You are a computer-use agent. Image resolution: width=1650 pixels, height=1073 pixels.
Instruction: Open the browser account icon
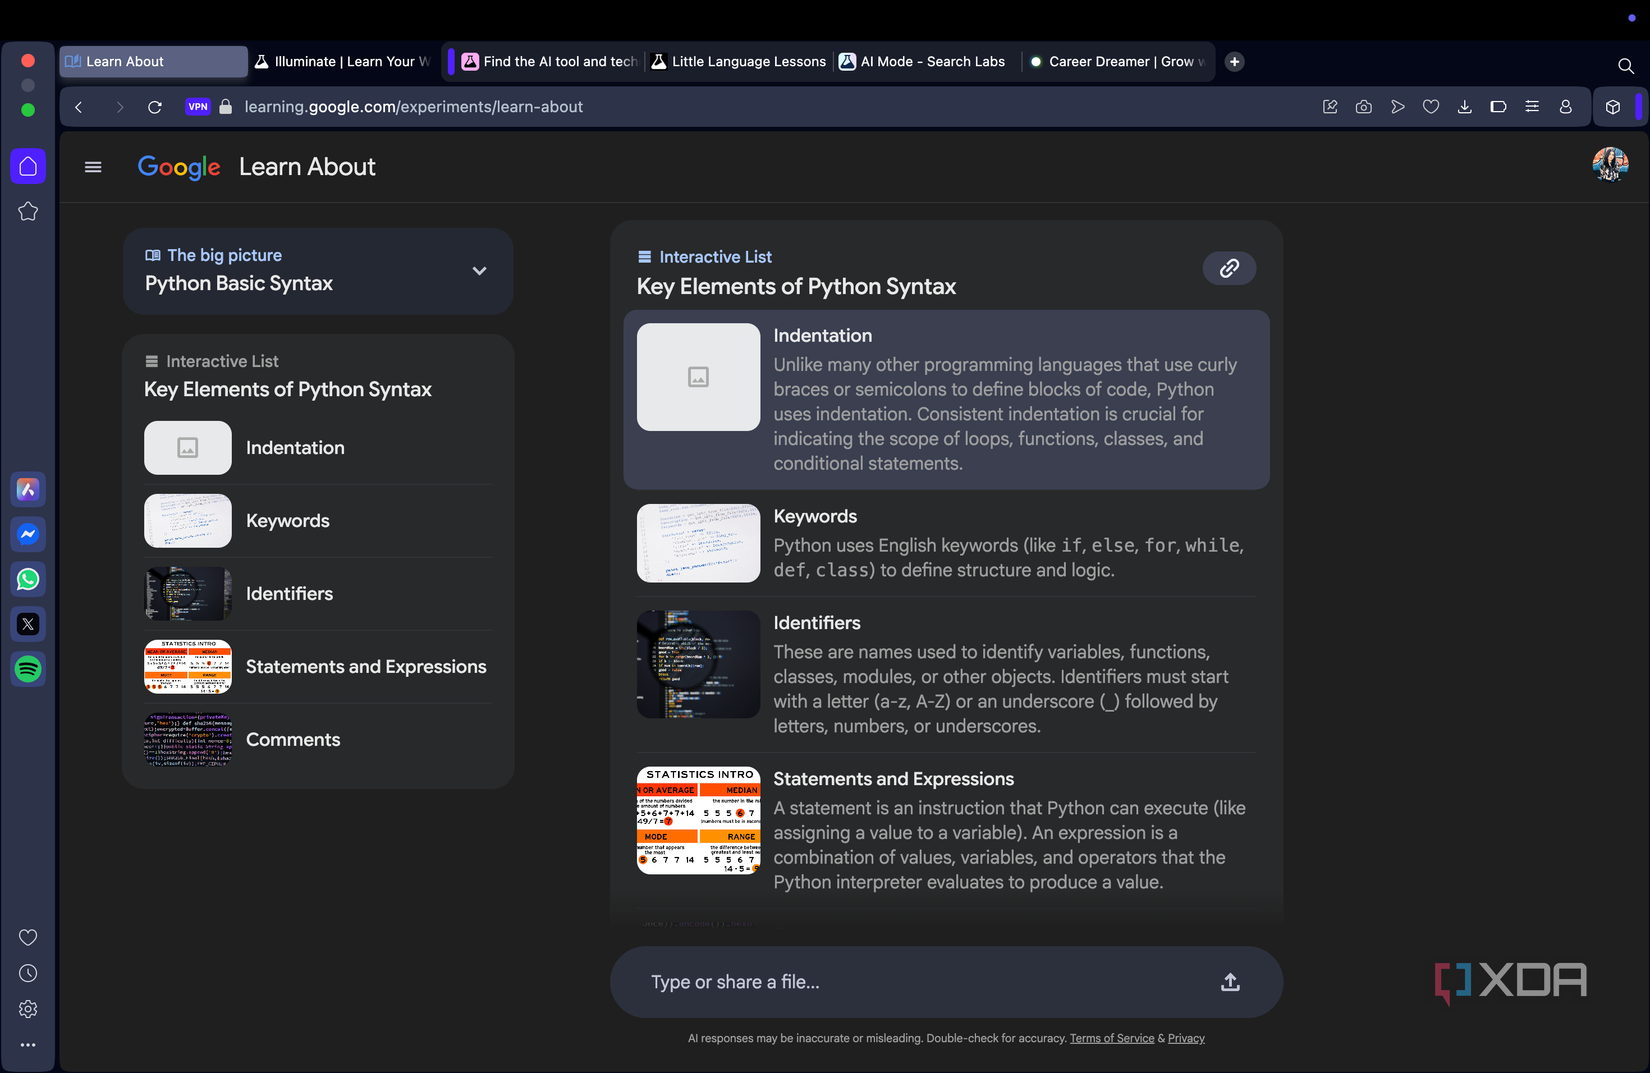click(1566, 107)
